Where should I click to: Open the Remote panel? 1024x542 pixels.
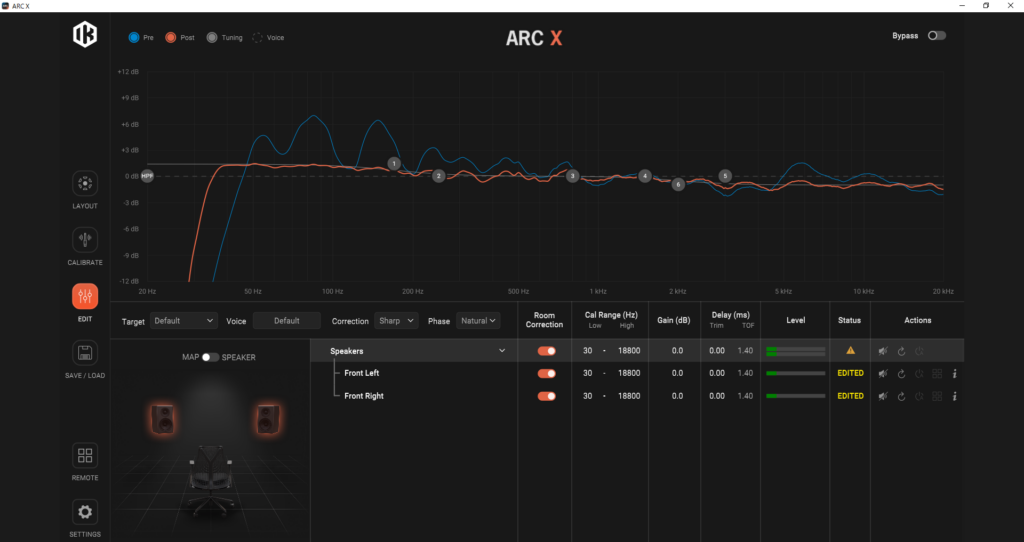(x=85, y=456)
